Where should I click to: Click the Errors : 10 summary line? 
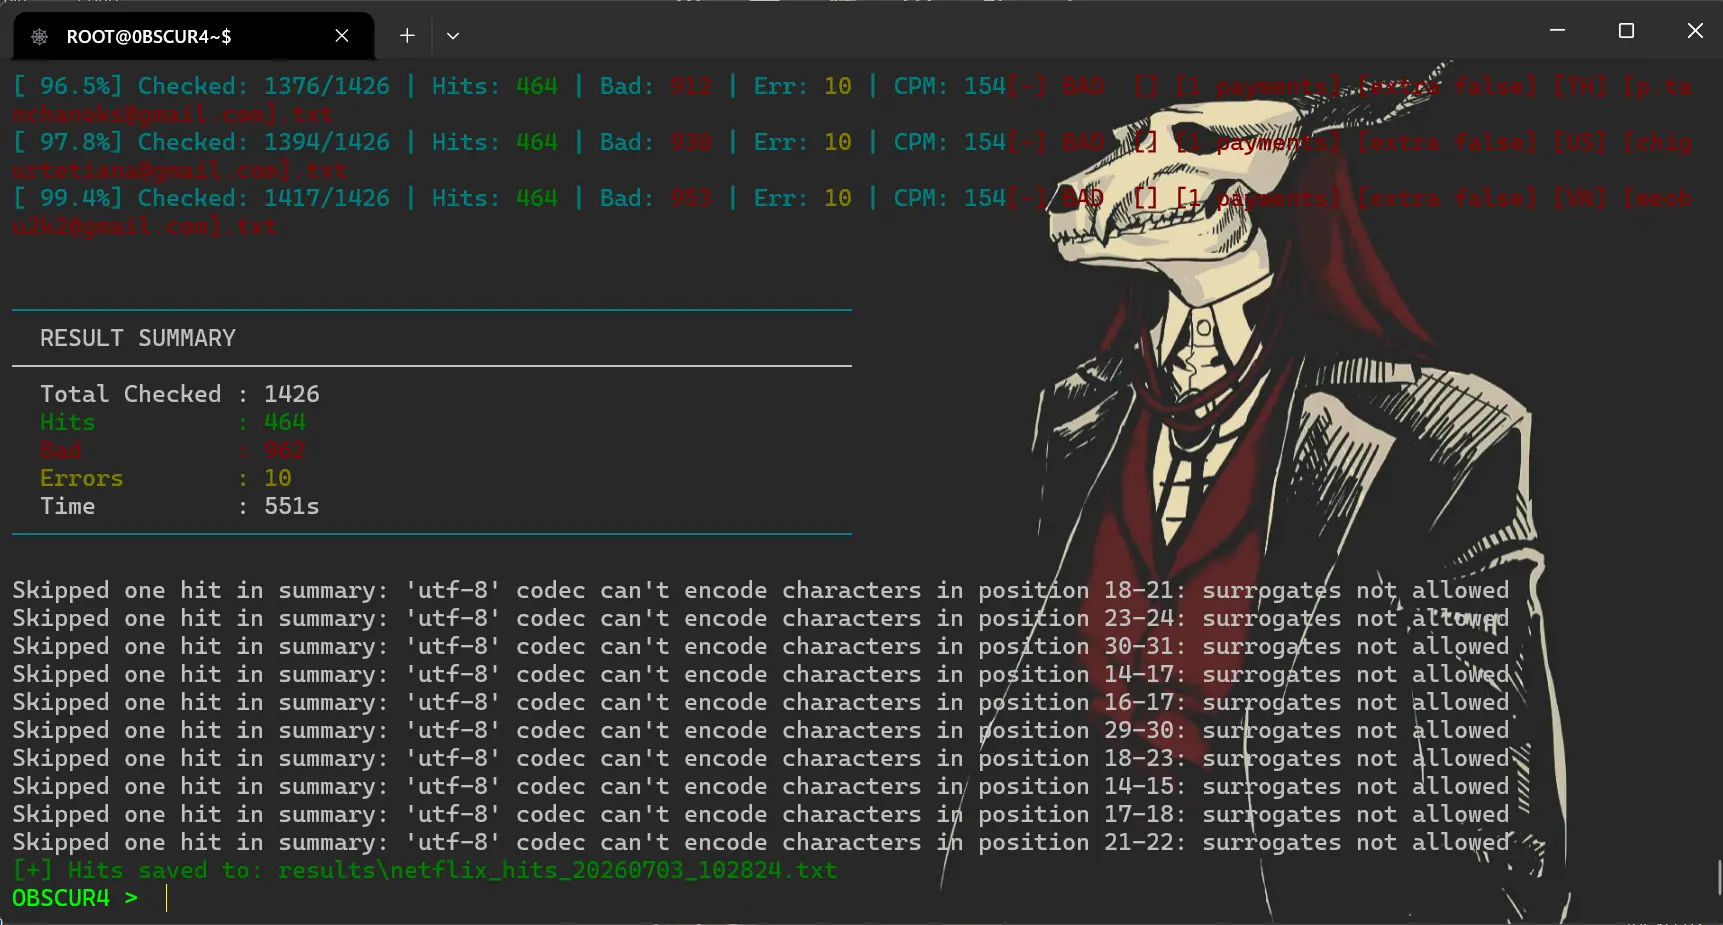[x=166, y=478]
